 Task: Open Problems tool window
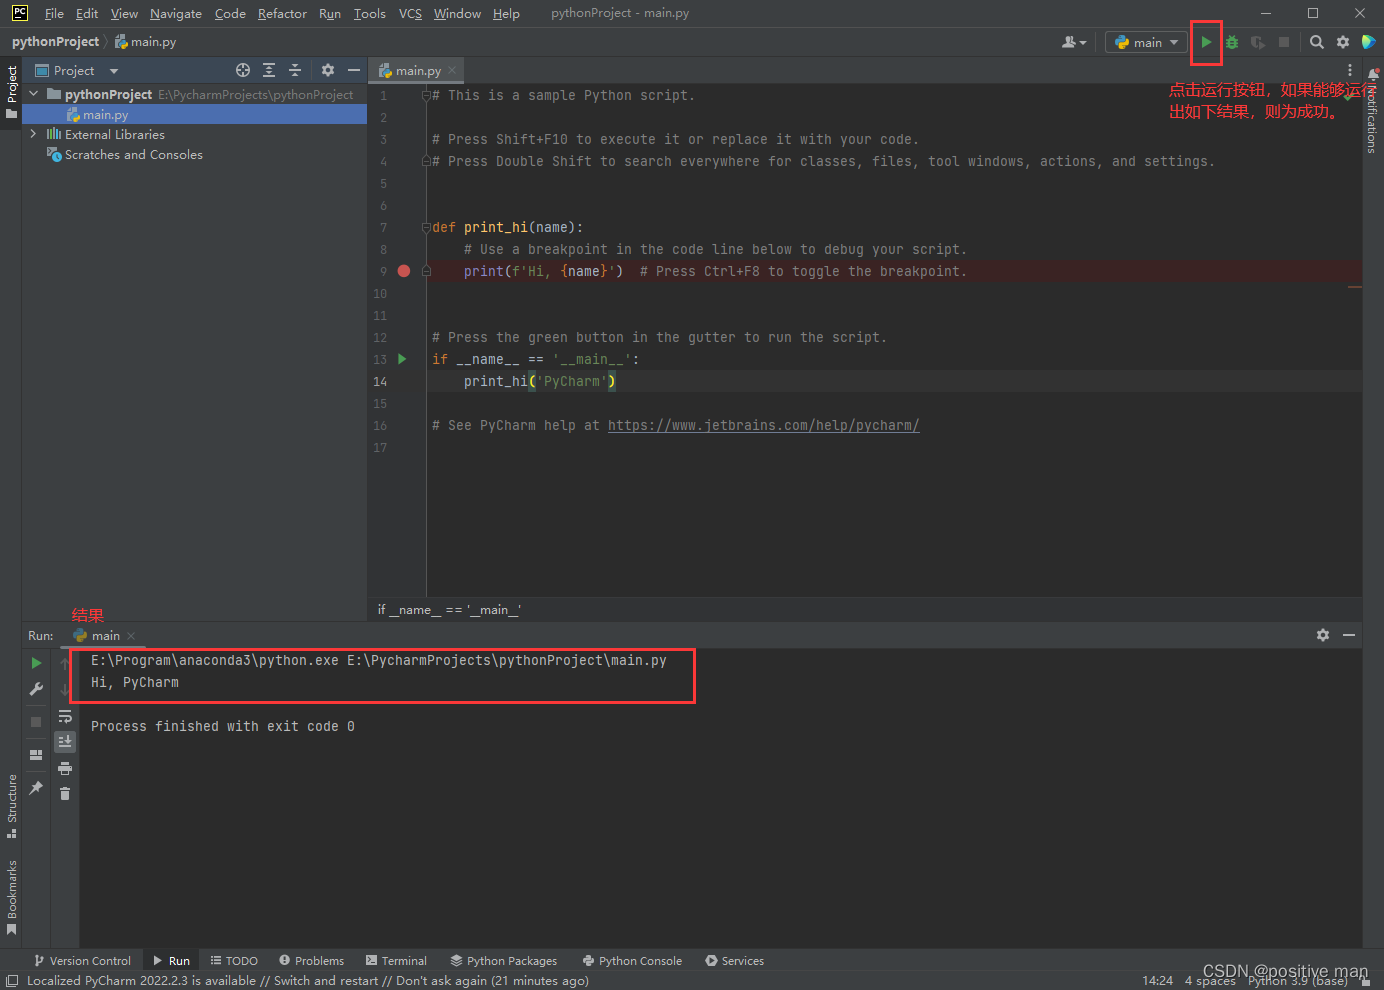pos(312,961)
